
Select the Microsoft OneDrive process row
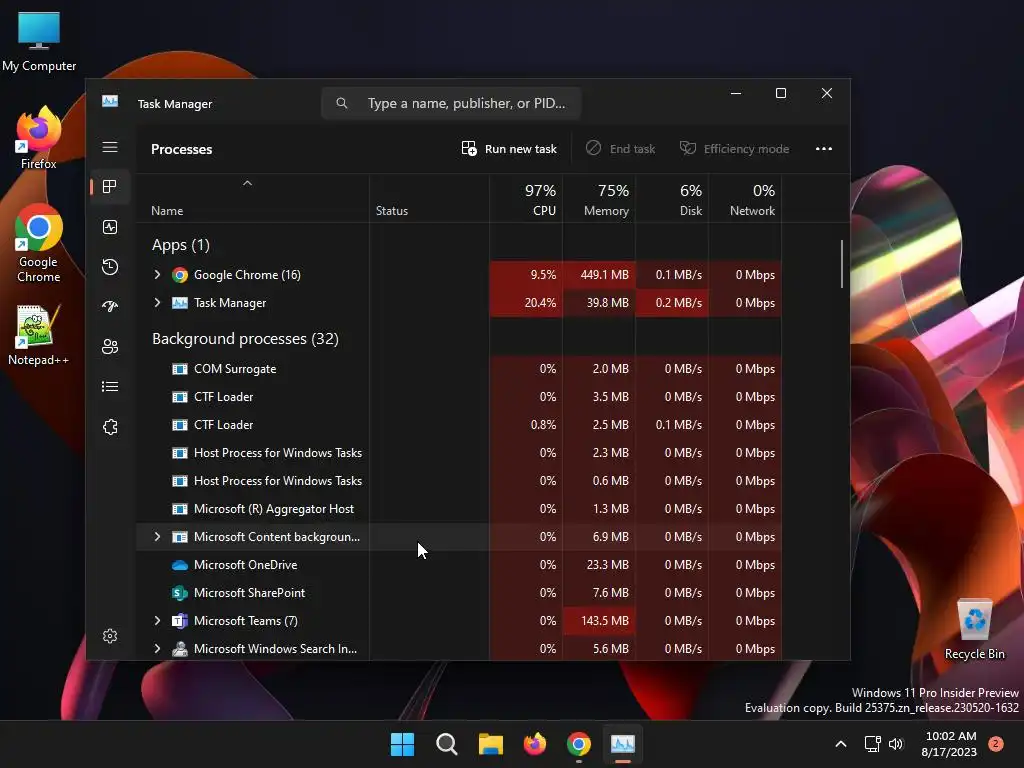point(458,565)
